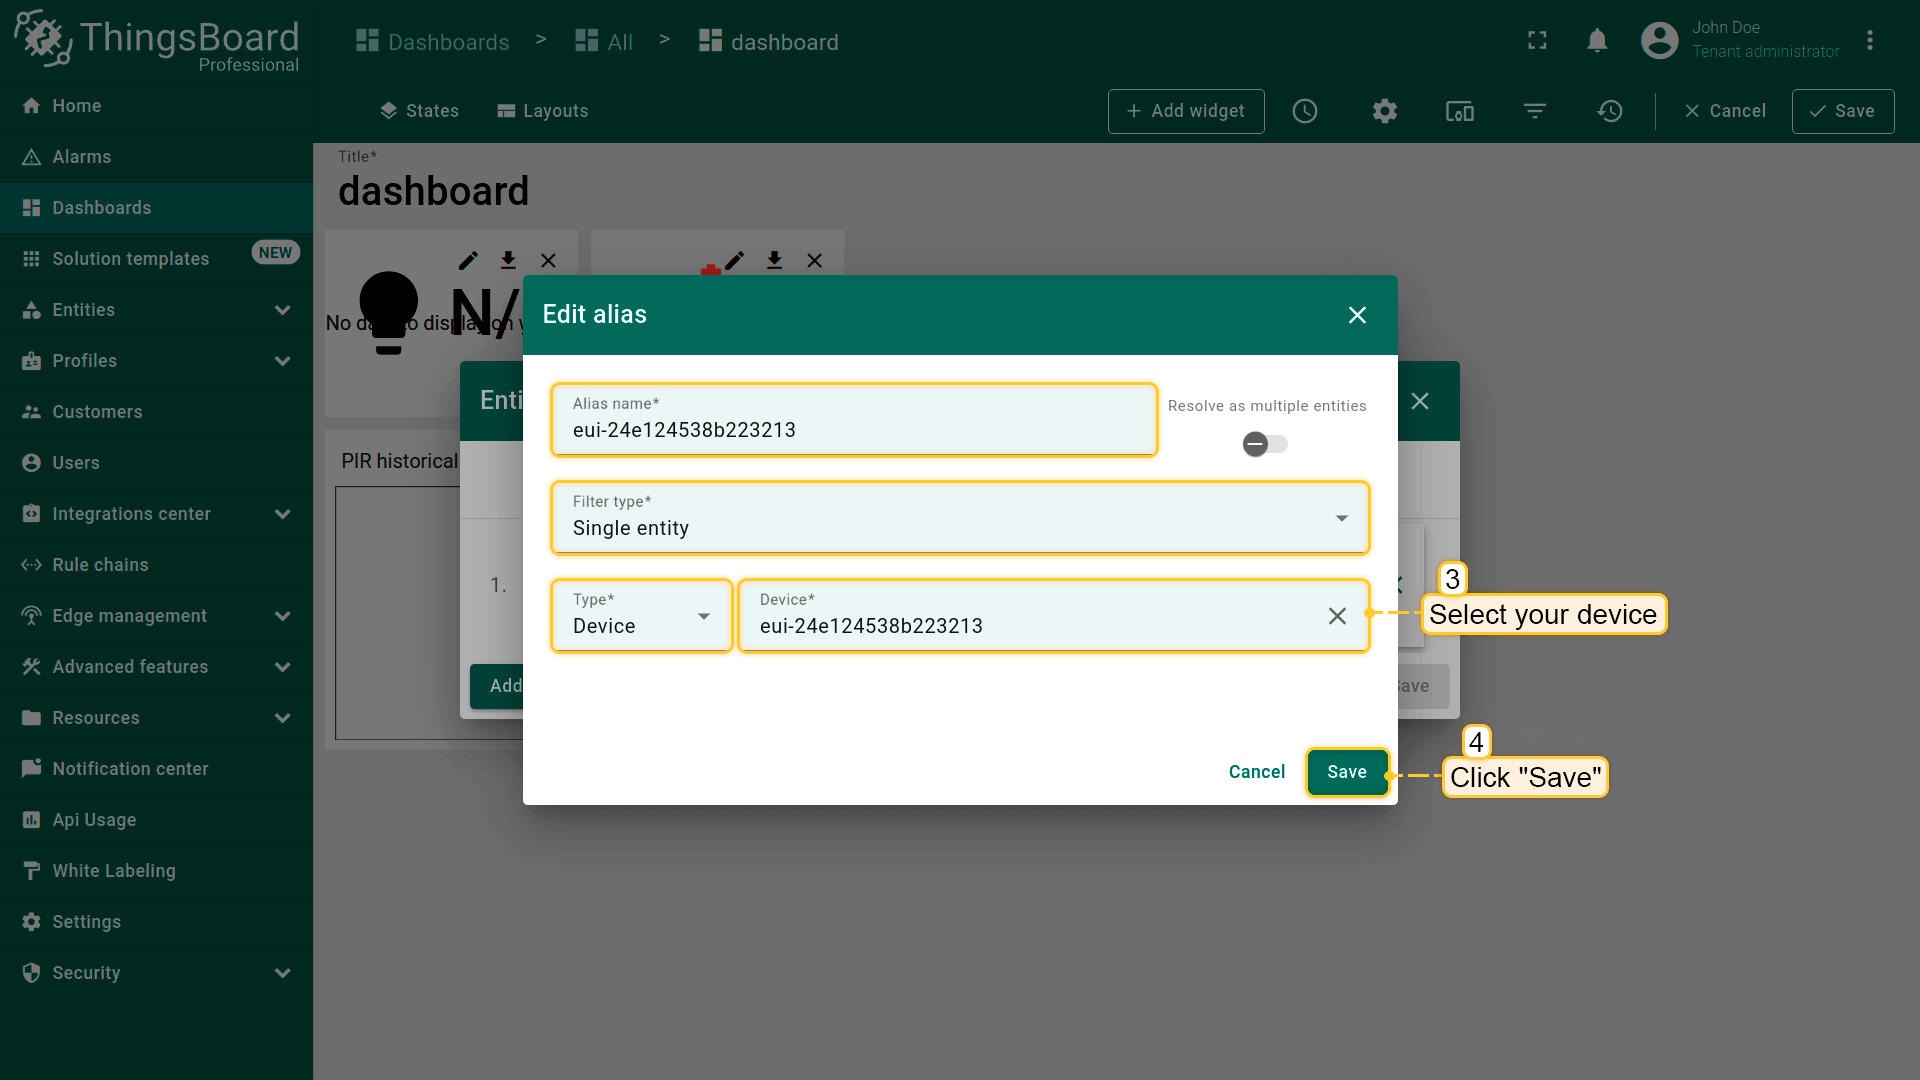
Task: Toggle Resolve as multiple entities switch
Action: coord(1264,444)
